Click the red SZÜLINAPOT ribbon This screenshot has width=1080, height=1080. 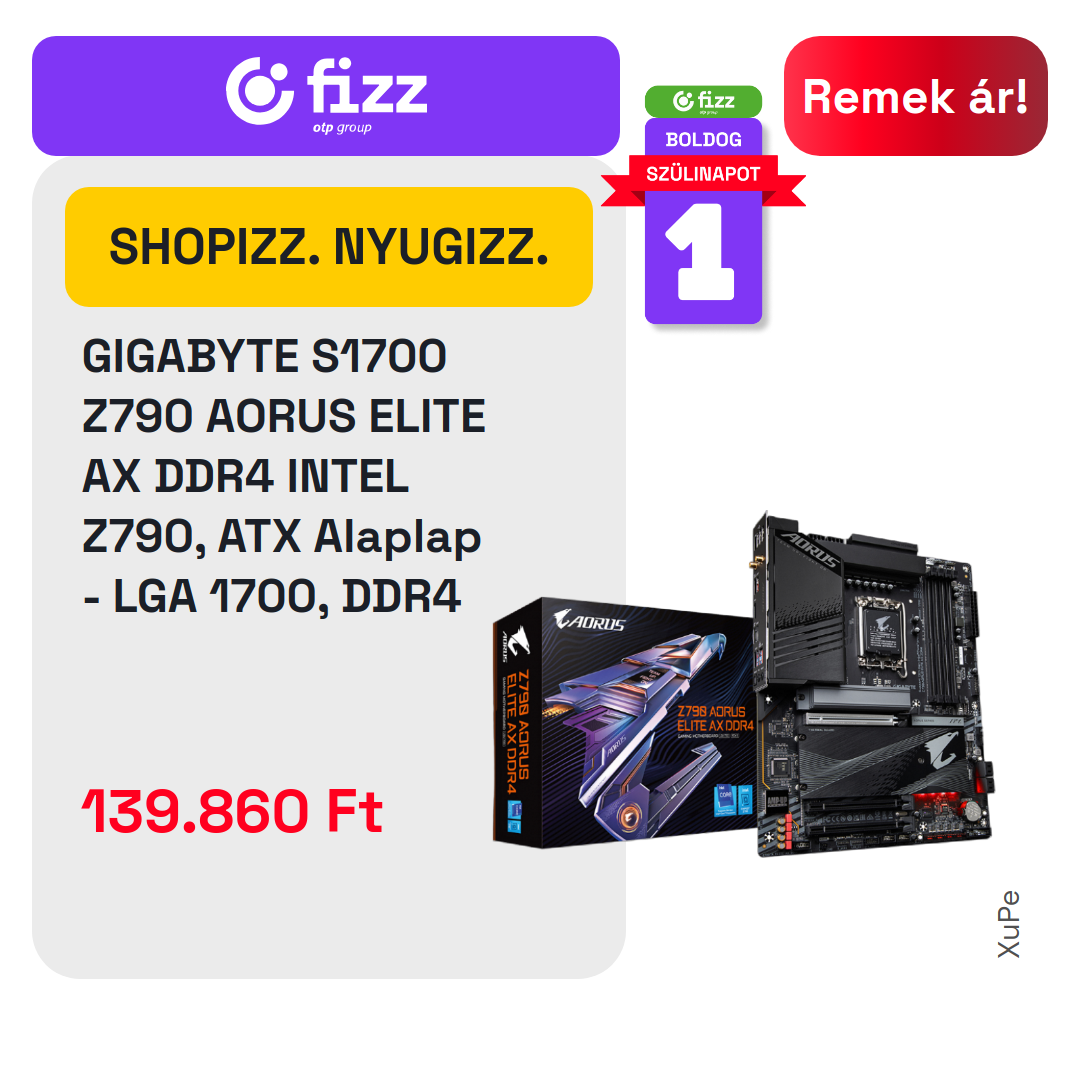[703, 174]
